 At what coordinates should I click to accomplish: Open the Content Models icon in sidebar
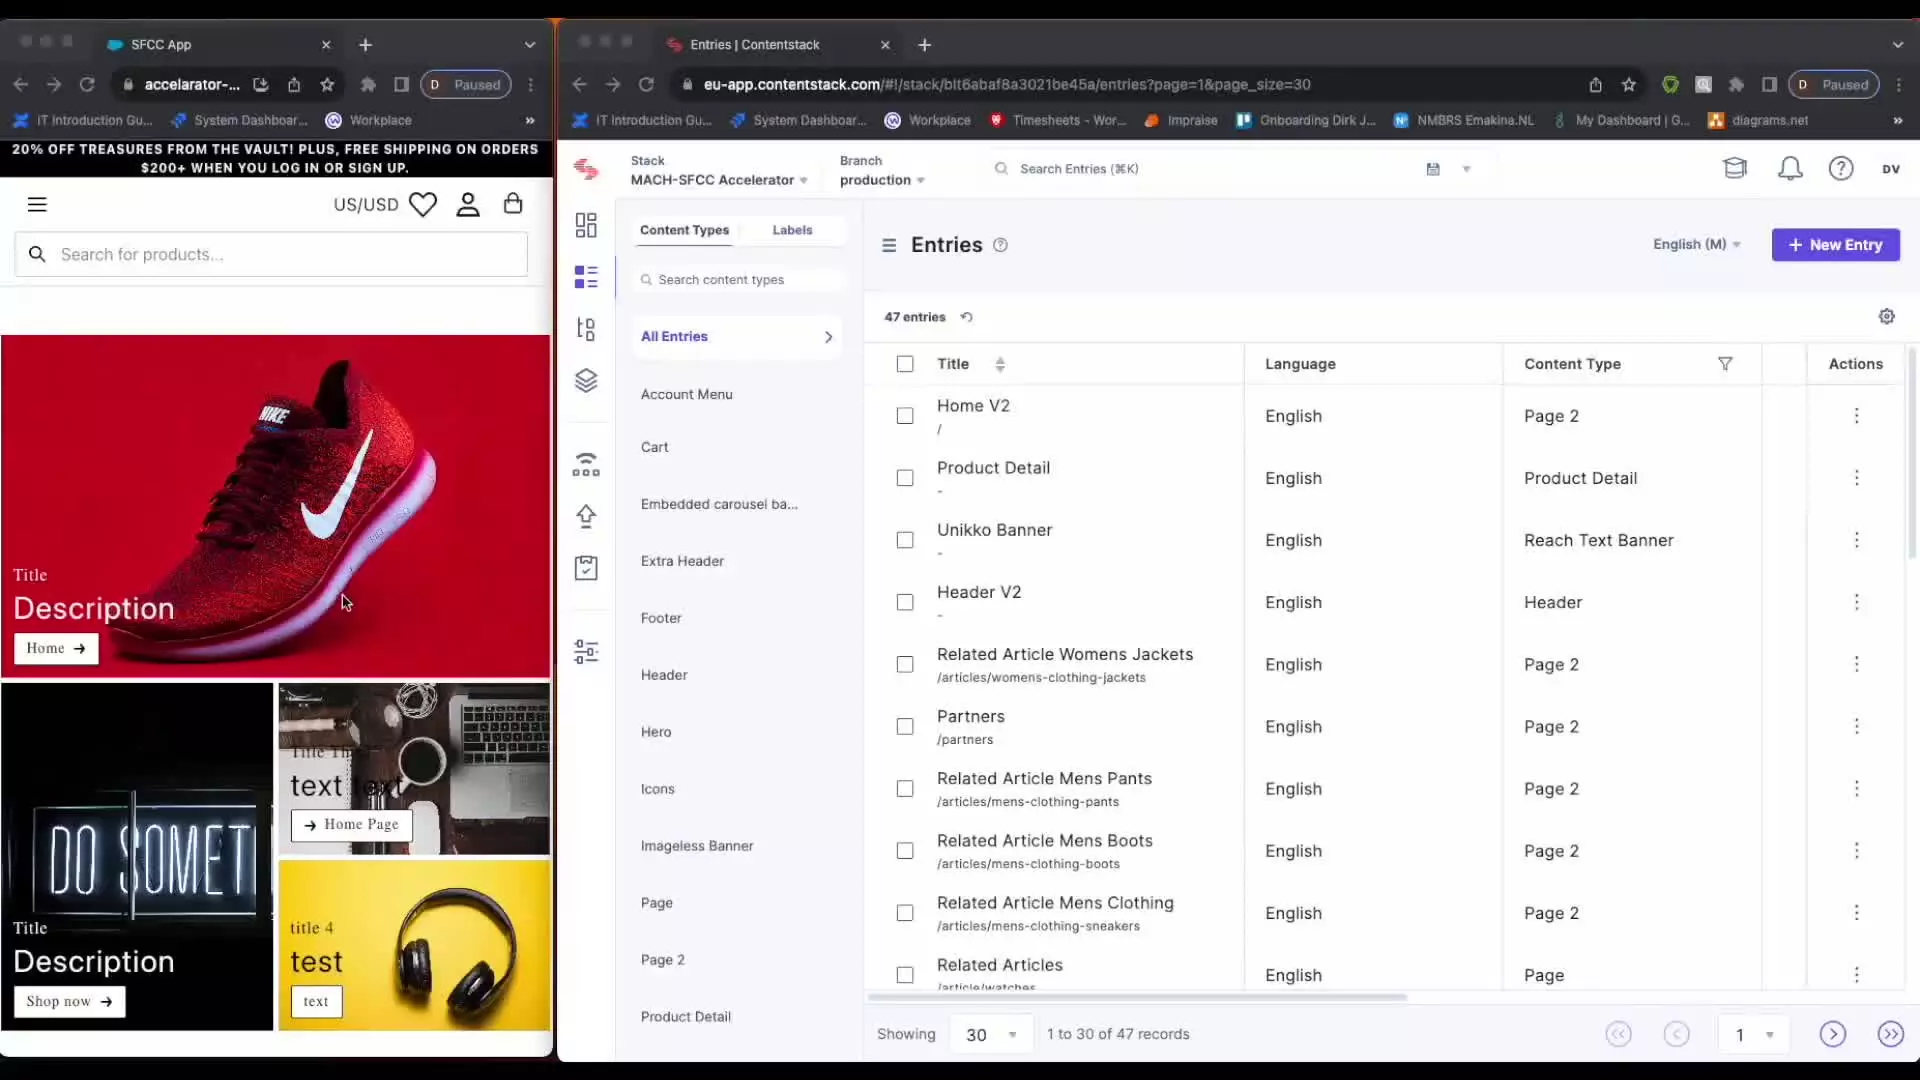(x=586, y=329)
